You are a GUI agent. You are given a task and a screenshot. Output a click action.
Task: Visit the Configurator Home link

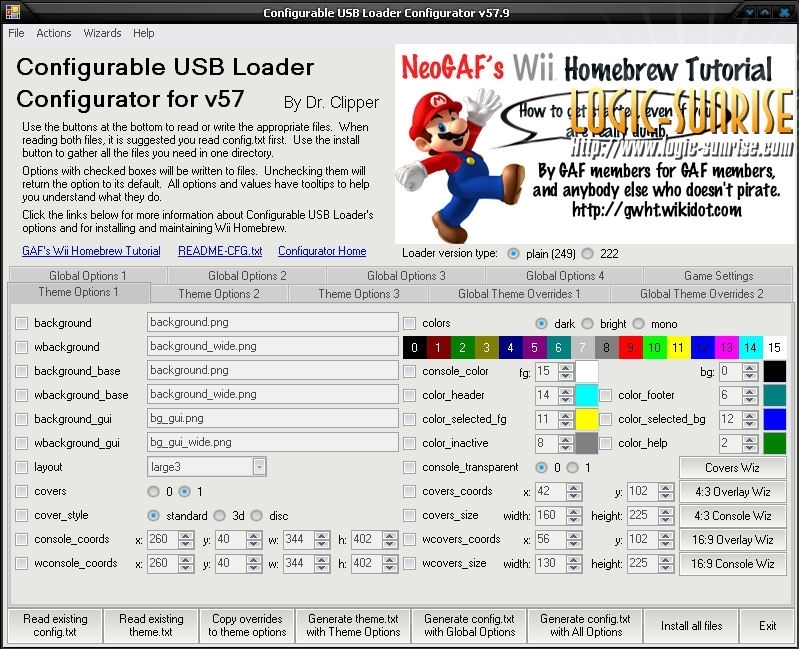pyautogui.click(x=322, y=251)
